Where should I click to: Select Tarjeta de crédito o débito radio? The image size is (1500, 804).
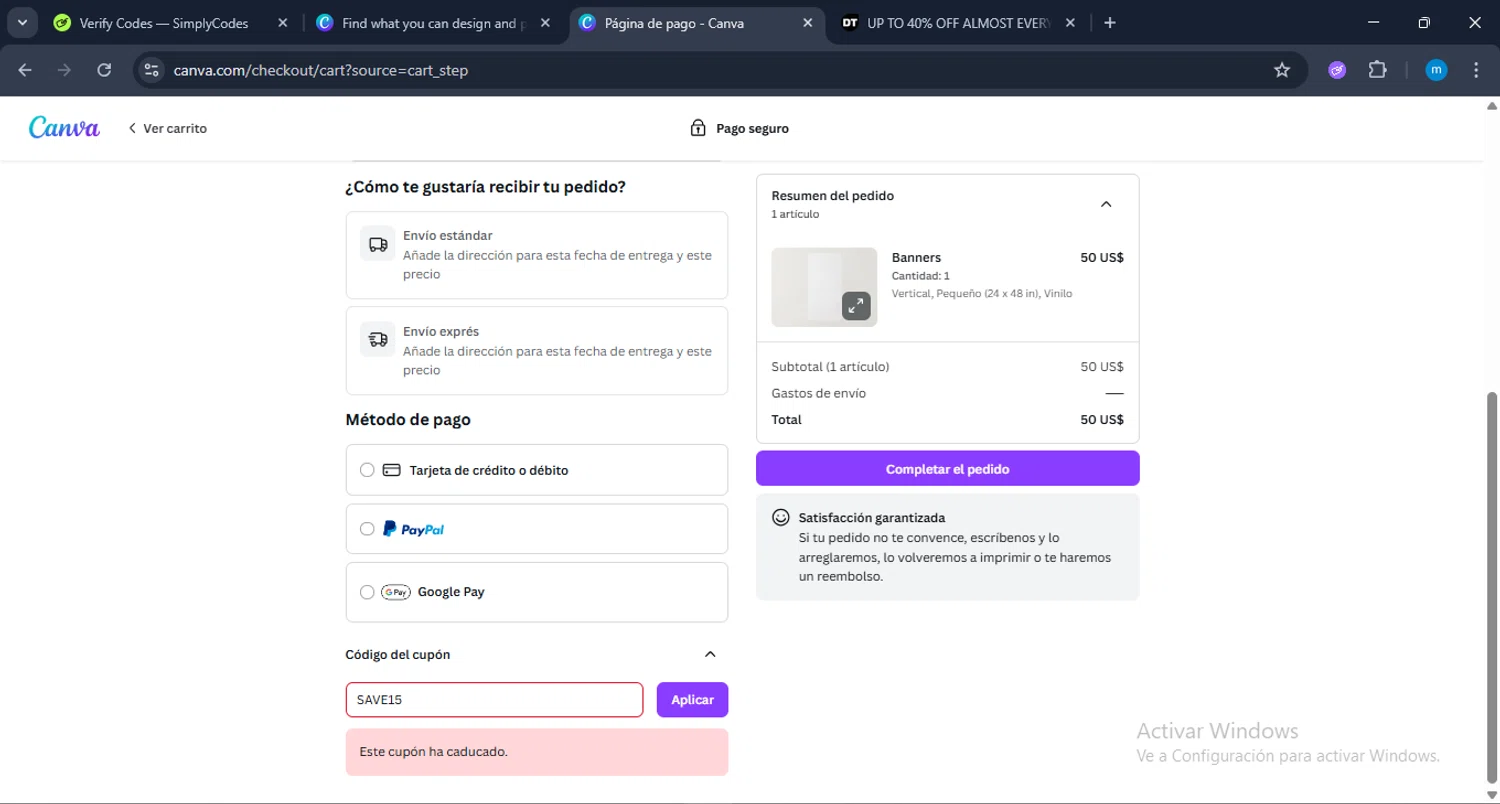(x=367, y=470)
